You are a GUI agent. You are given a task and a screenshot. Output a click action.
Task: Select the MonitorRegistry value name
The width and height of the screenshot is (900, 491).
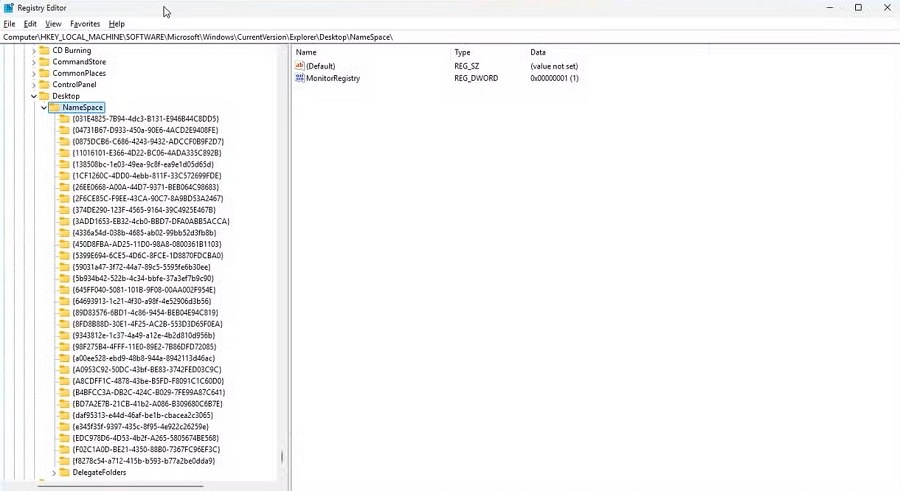tap(333, 78)
